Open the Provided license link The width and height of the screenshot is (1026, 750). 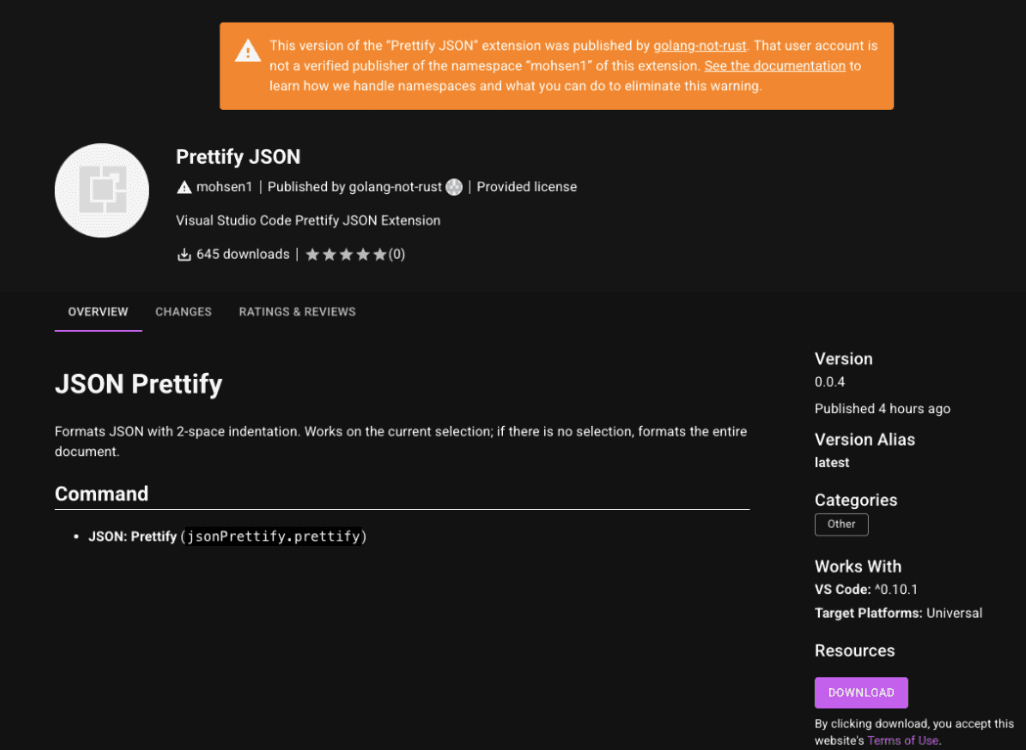pos(527,187)
